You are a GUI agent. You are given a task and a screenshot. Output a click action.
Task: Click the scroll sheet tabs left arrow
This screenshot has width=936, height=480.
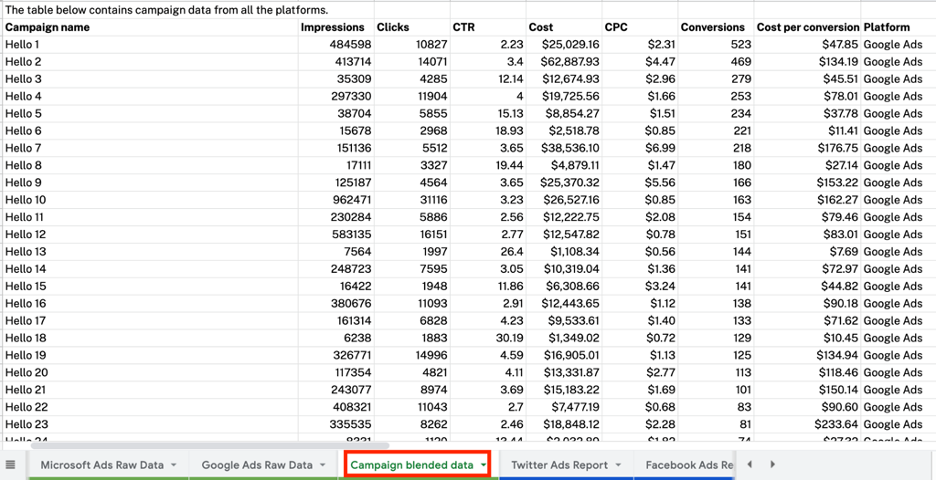(749, 465)
